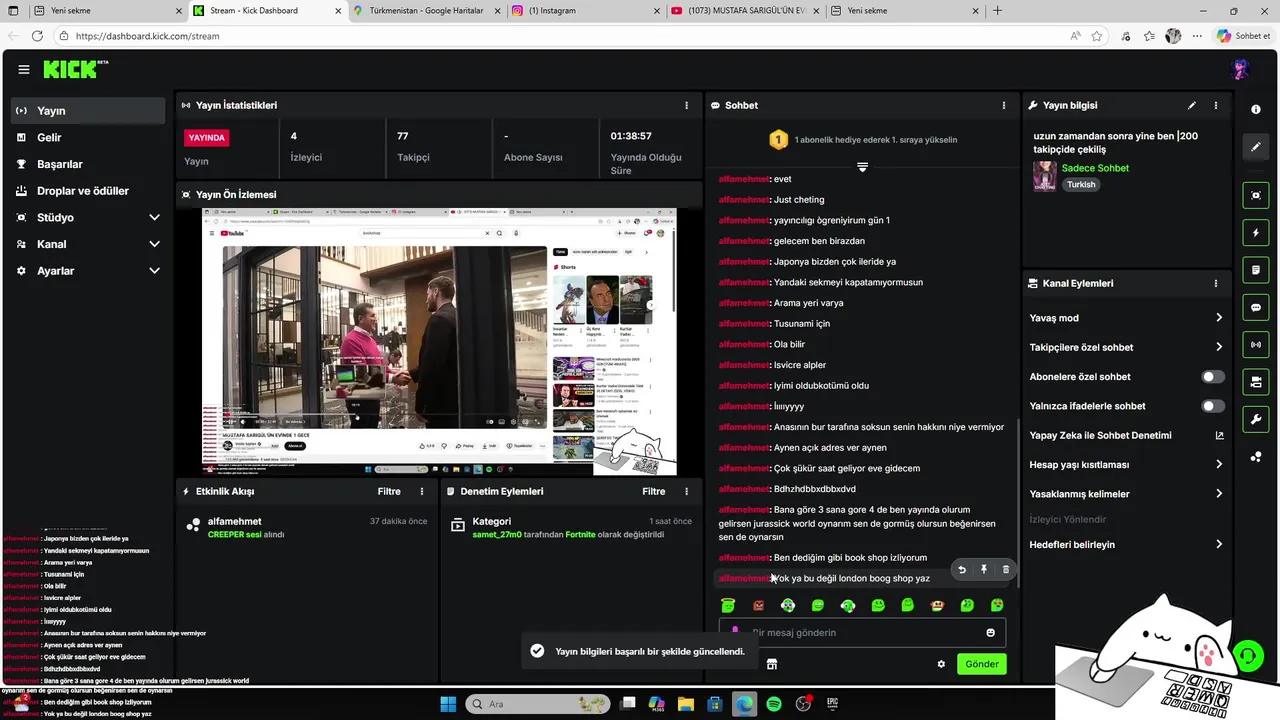Open the green headset support button

tap(1249, 656)
